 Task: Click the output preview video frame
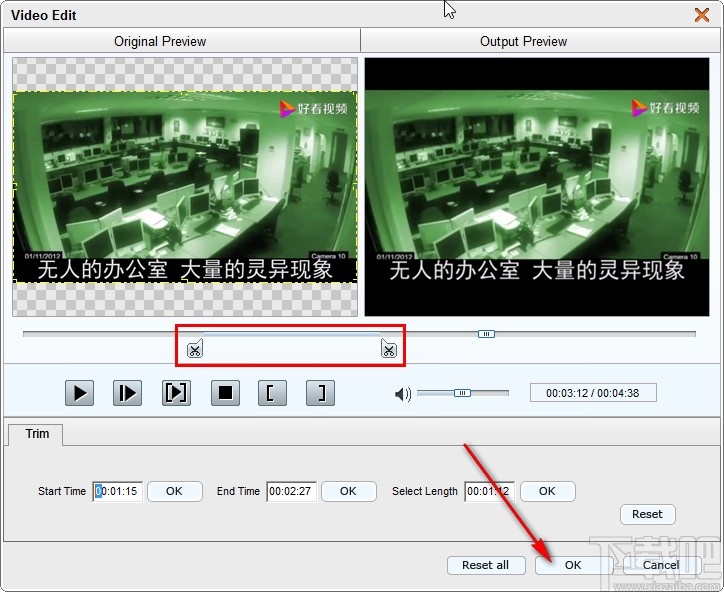tap(537, 187)
